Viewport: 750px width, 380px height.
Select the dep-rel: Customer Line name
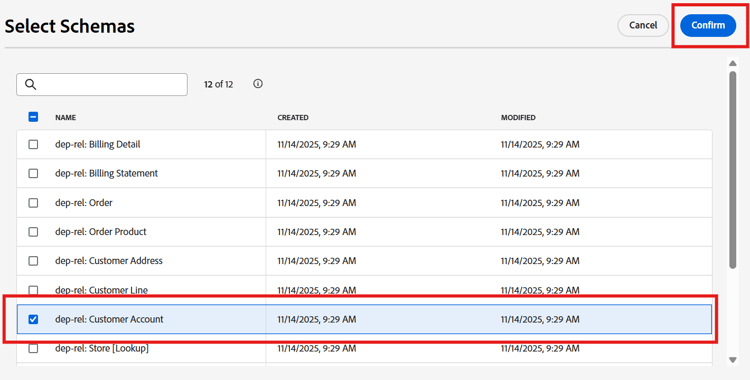pyautogui.click(x=101, y=290)
